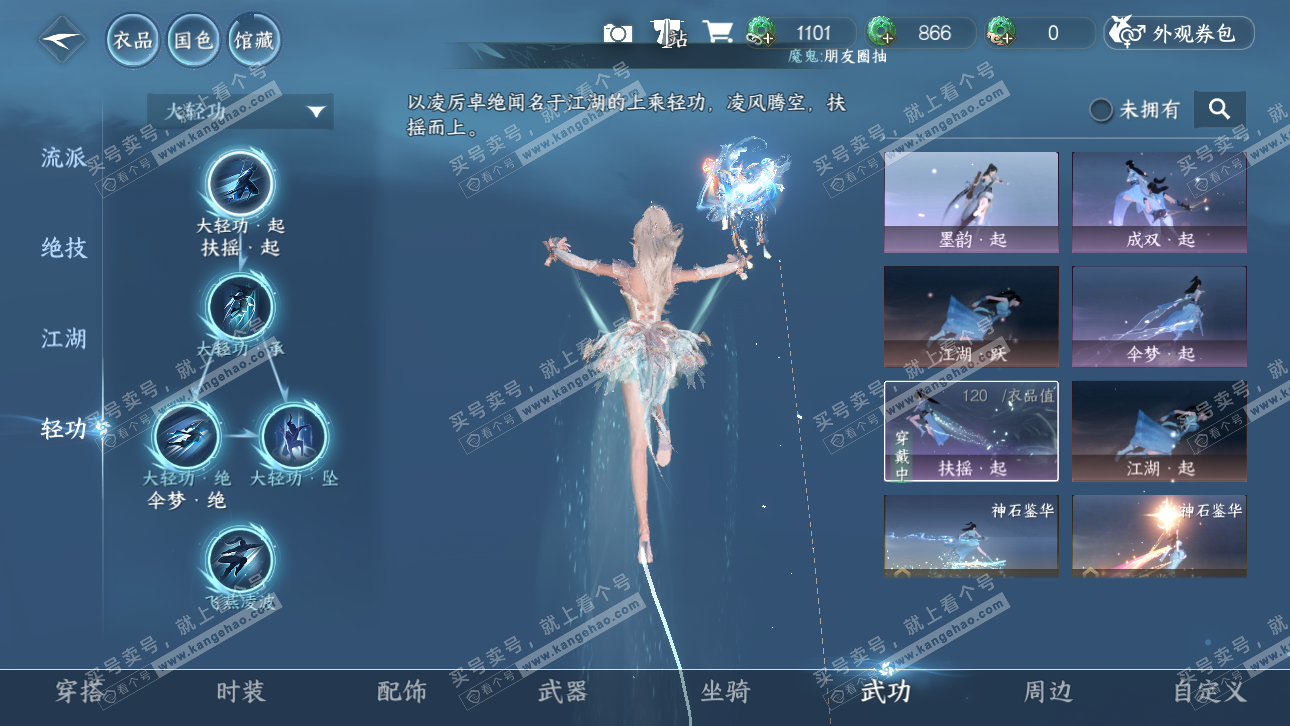Switch to the 轻功 side tab
The image size is (1290, 726).
(x=64, y=429)
